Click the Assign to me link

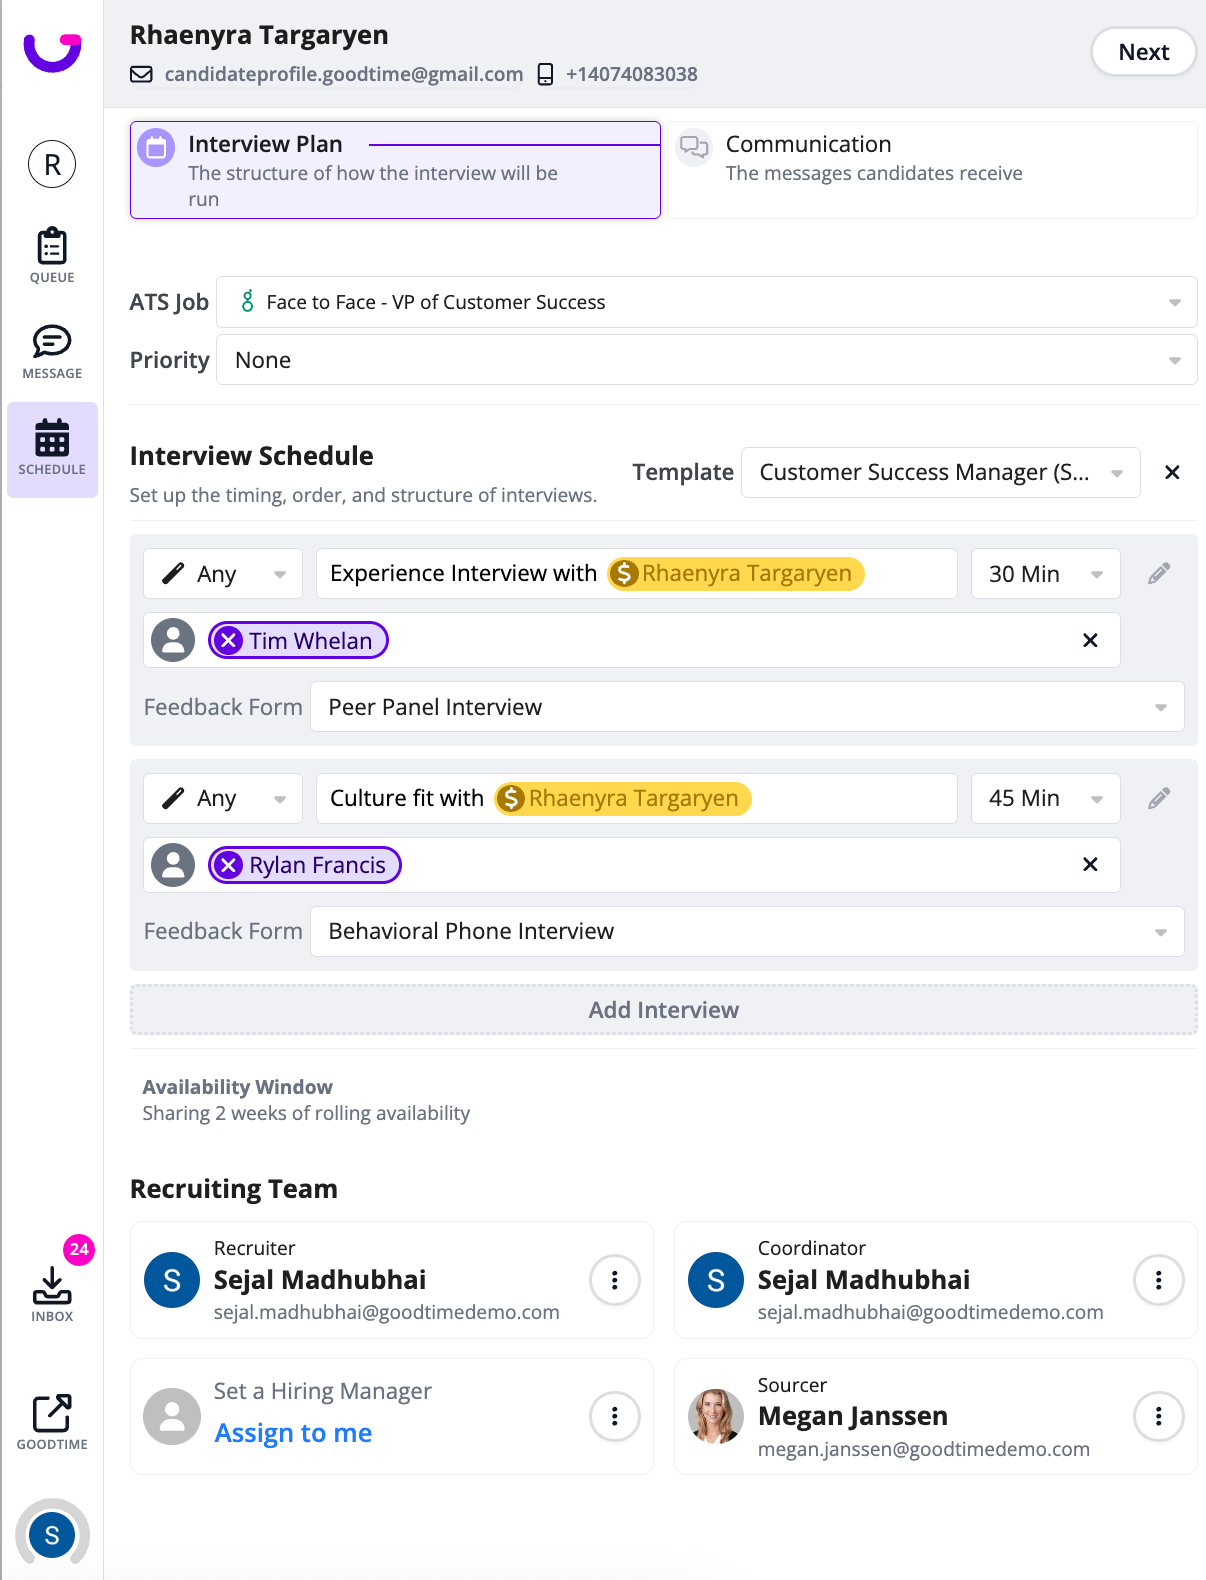293,1433
